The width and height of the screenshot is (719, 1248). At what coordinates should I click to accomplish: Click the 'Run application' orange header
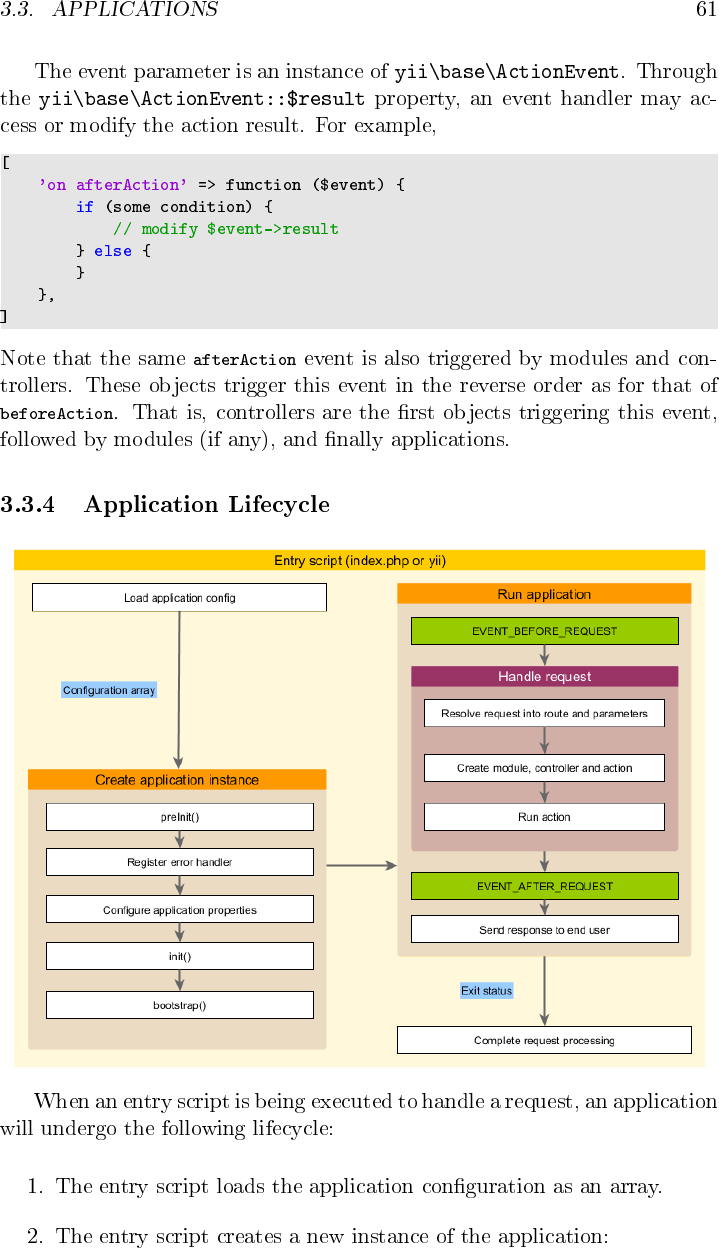(x=544, y=594)
